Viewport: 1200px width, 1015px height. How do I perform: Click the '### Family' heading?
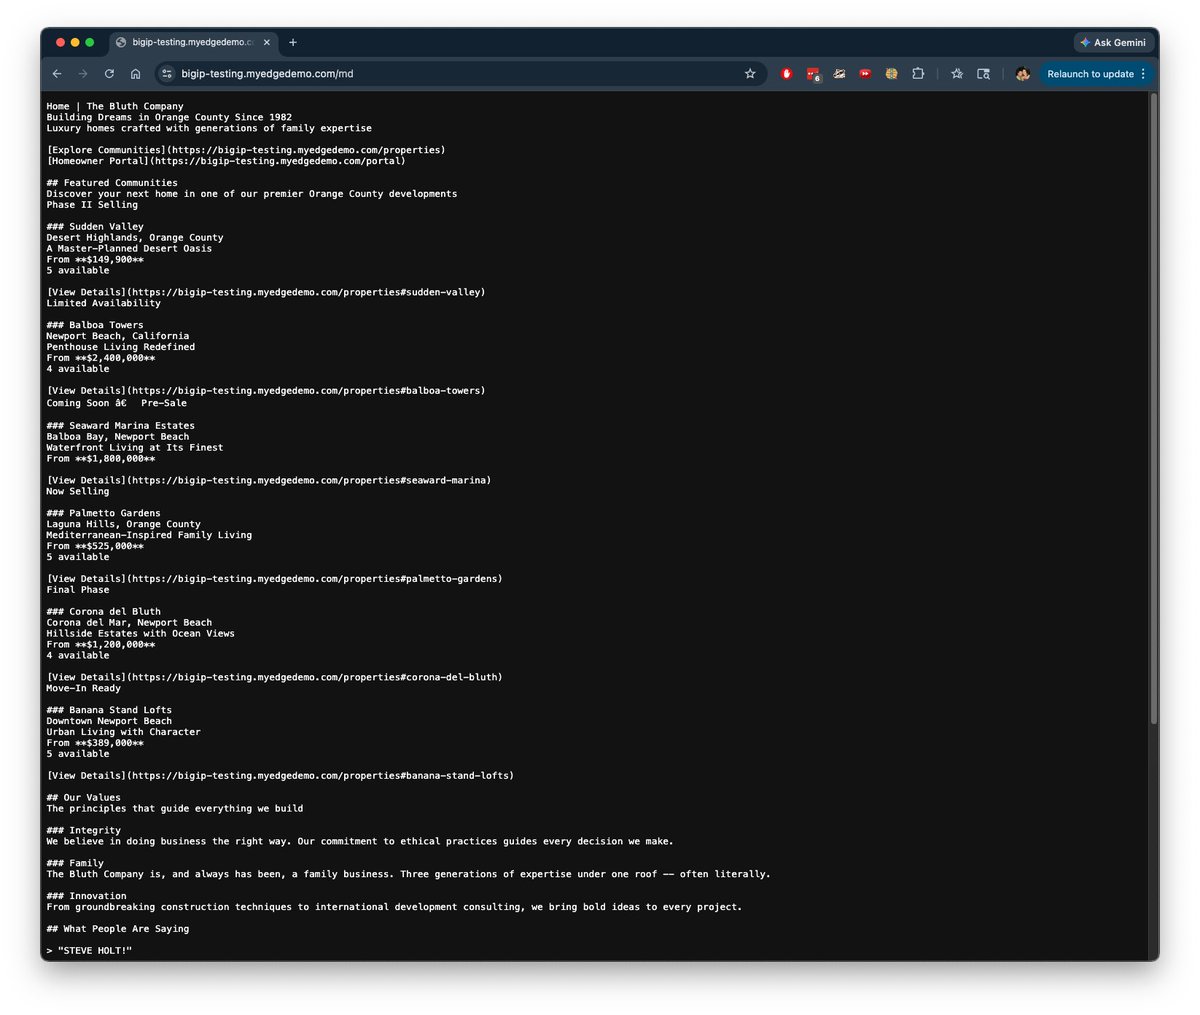pyautogui.click(x=75, y=864)
